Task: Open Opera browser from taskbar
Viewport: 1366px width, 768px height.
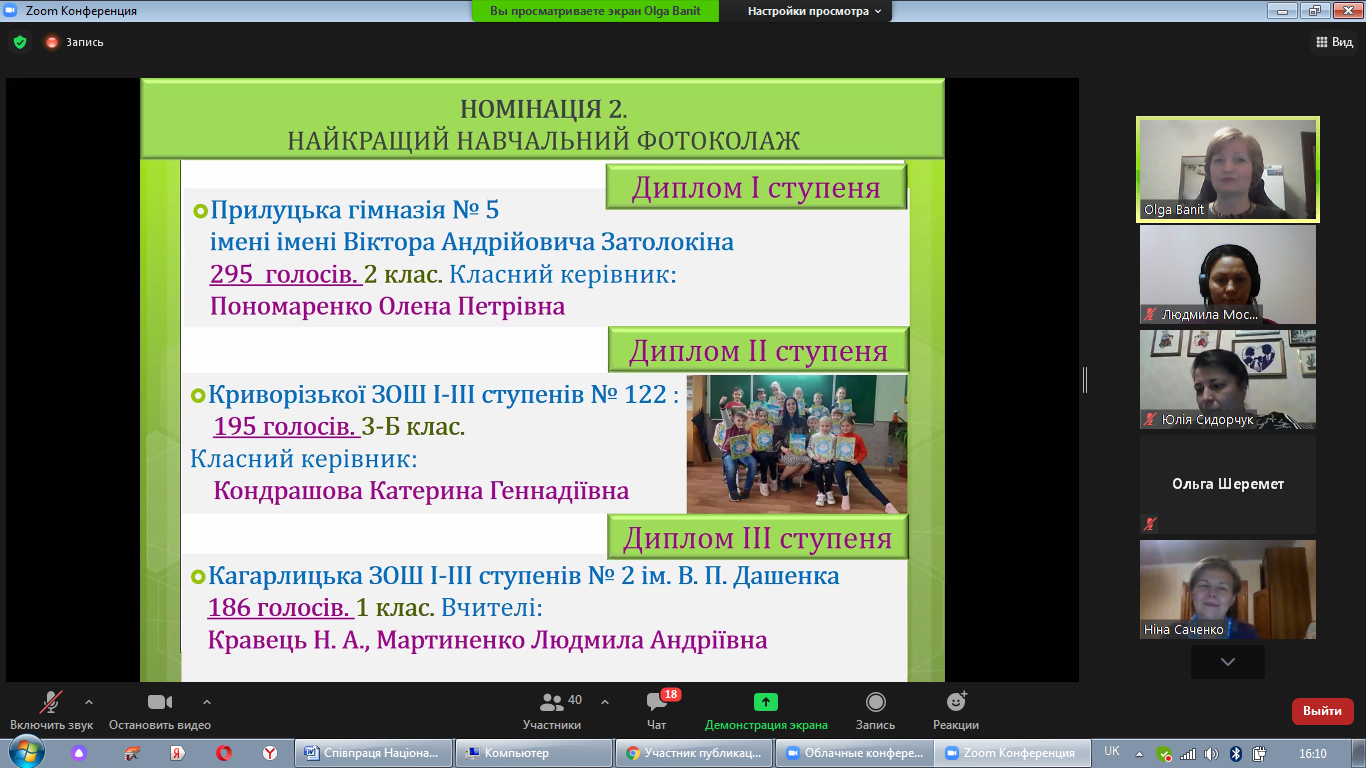Action: [x=224, y=753]
